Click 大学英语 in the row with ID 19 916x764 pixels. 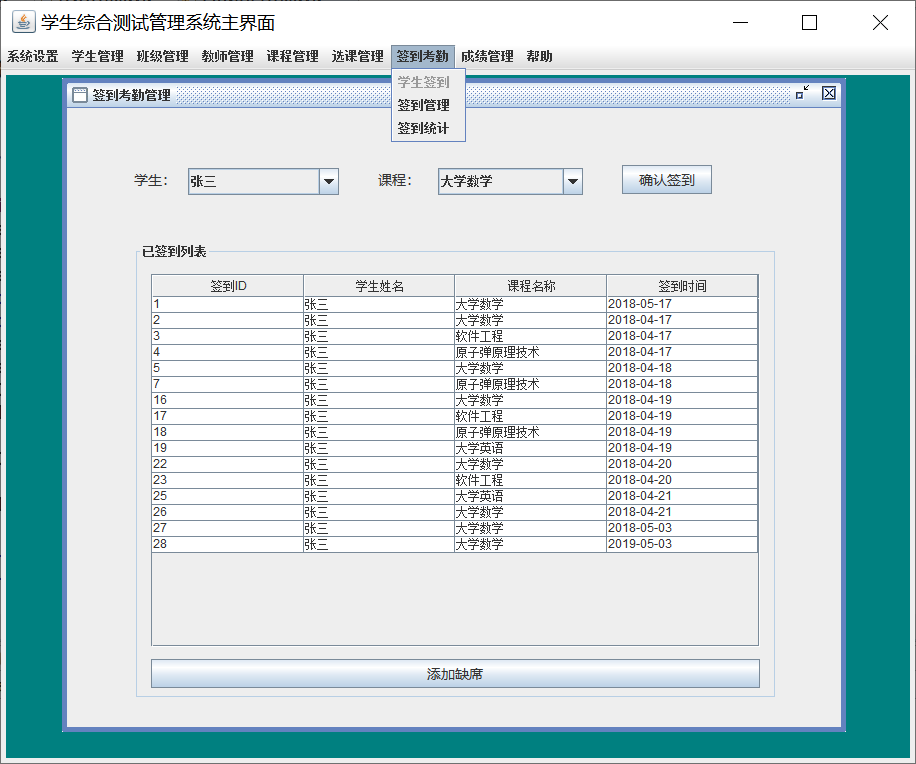click(x=479, y=448)
